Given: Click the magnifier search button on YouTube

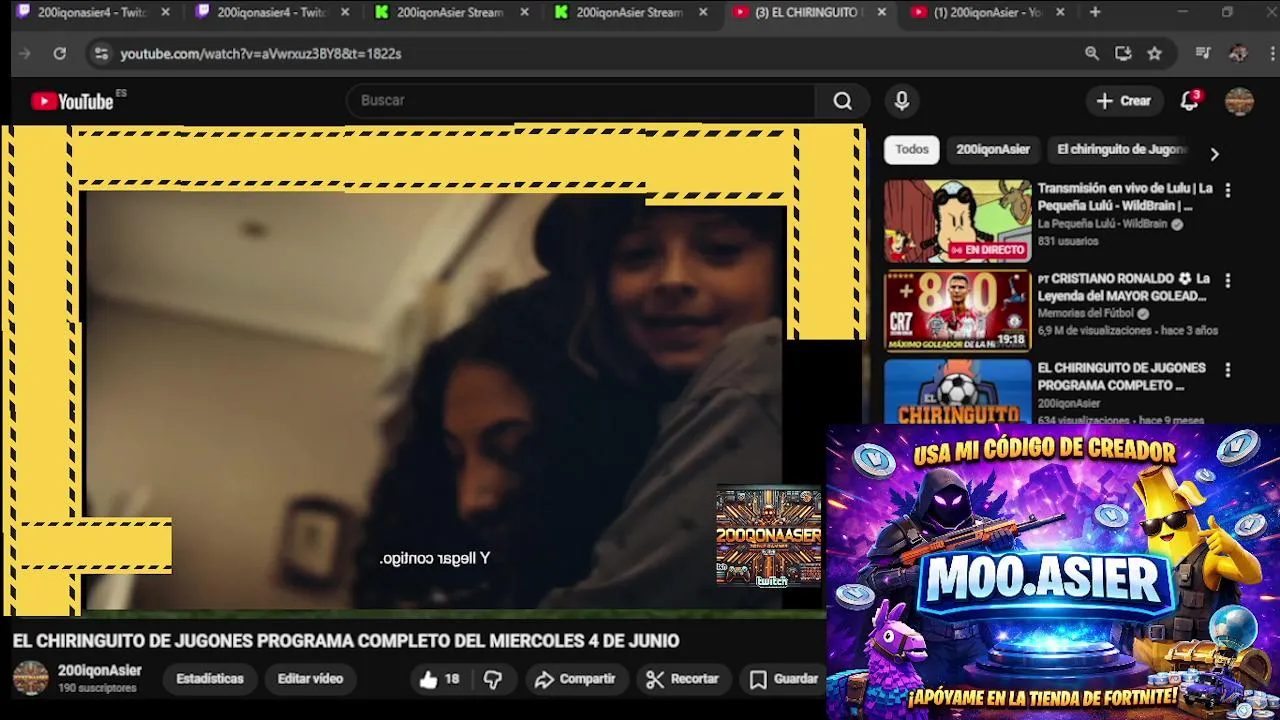Looking at the screenshot, I should pyautogui.click(x=843, y=101).
